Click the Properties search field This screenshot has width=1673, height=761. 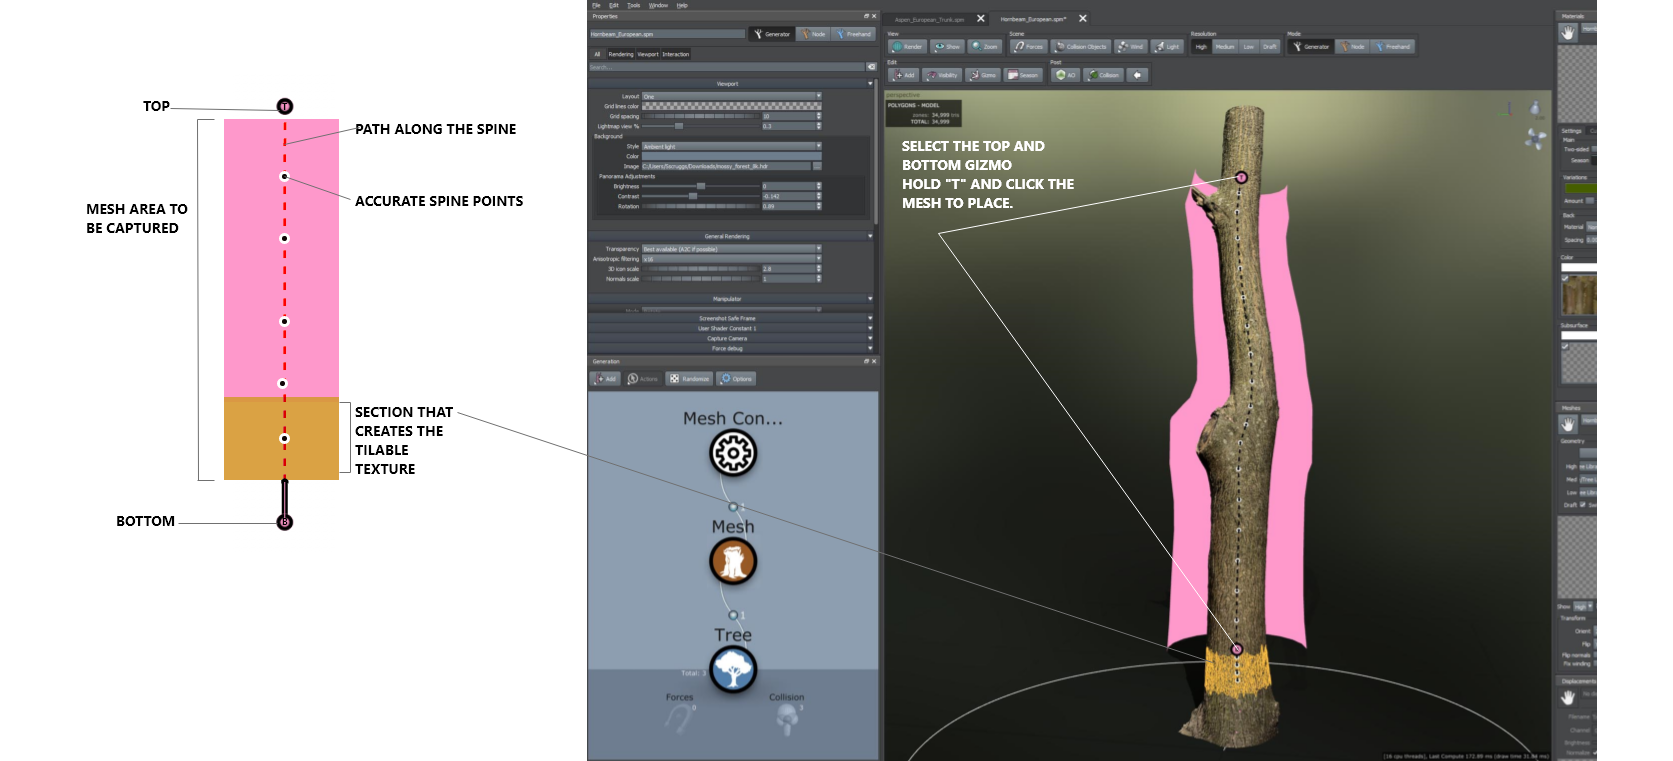727,67
